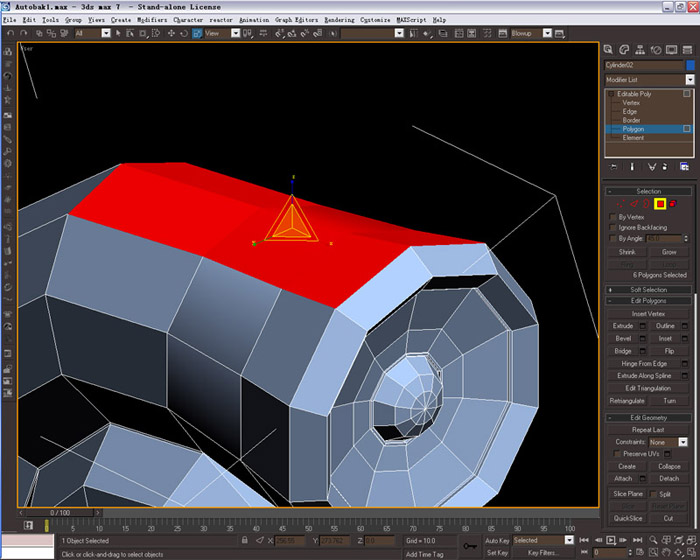700x560 pixels.
Task: Activate Vertex selection mode icon
Action: click(621, 204)
